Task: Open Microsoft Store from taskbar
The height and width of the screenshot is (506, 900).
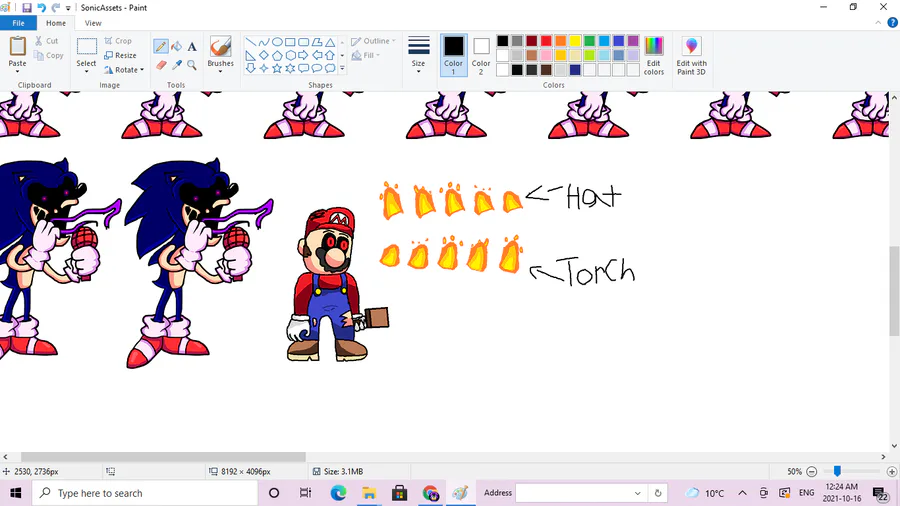Action: (399, 493)
